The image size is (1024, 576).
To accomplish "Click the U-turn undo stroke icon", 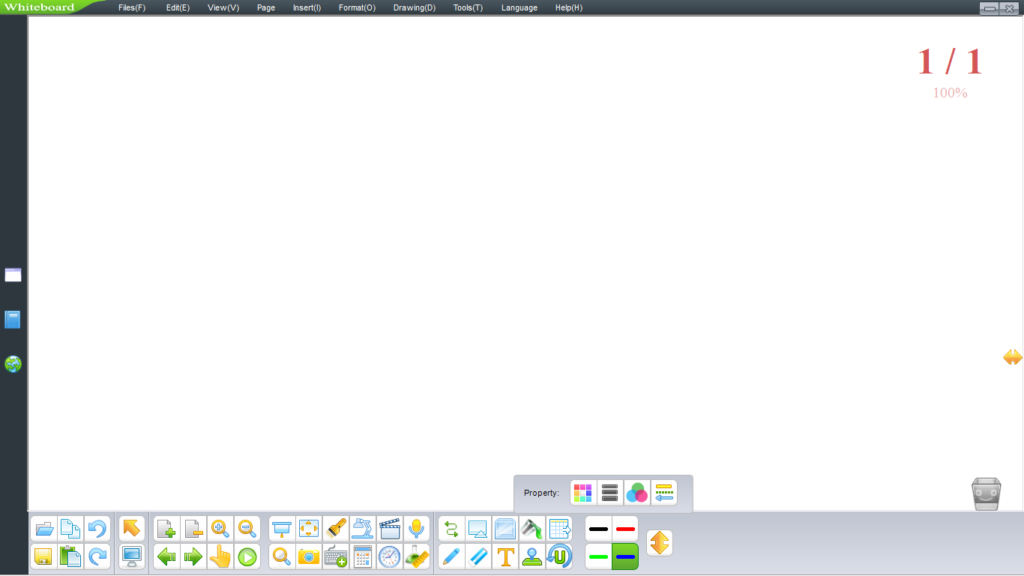I will click(560, 556).
